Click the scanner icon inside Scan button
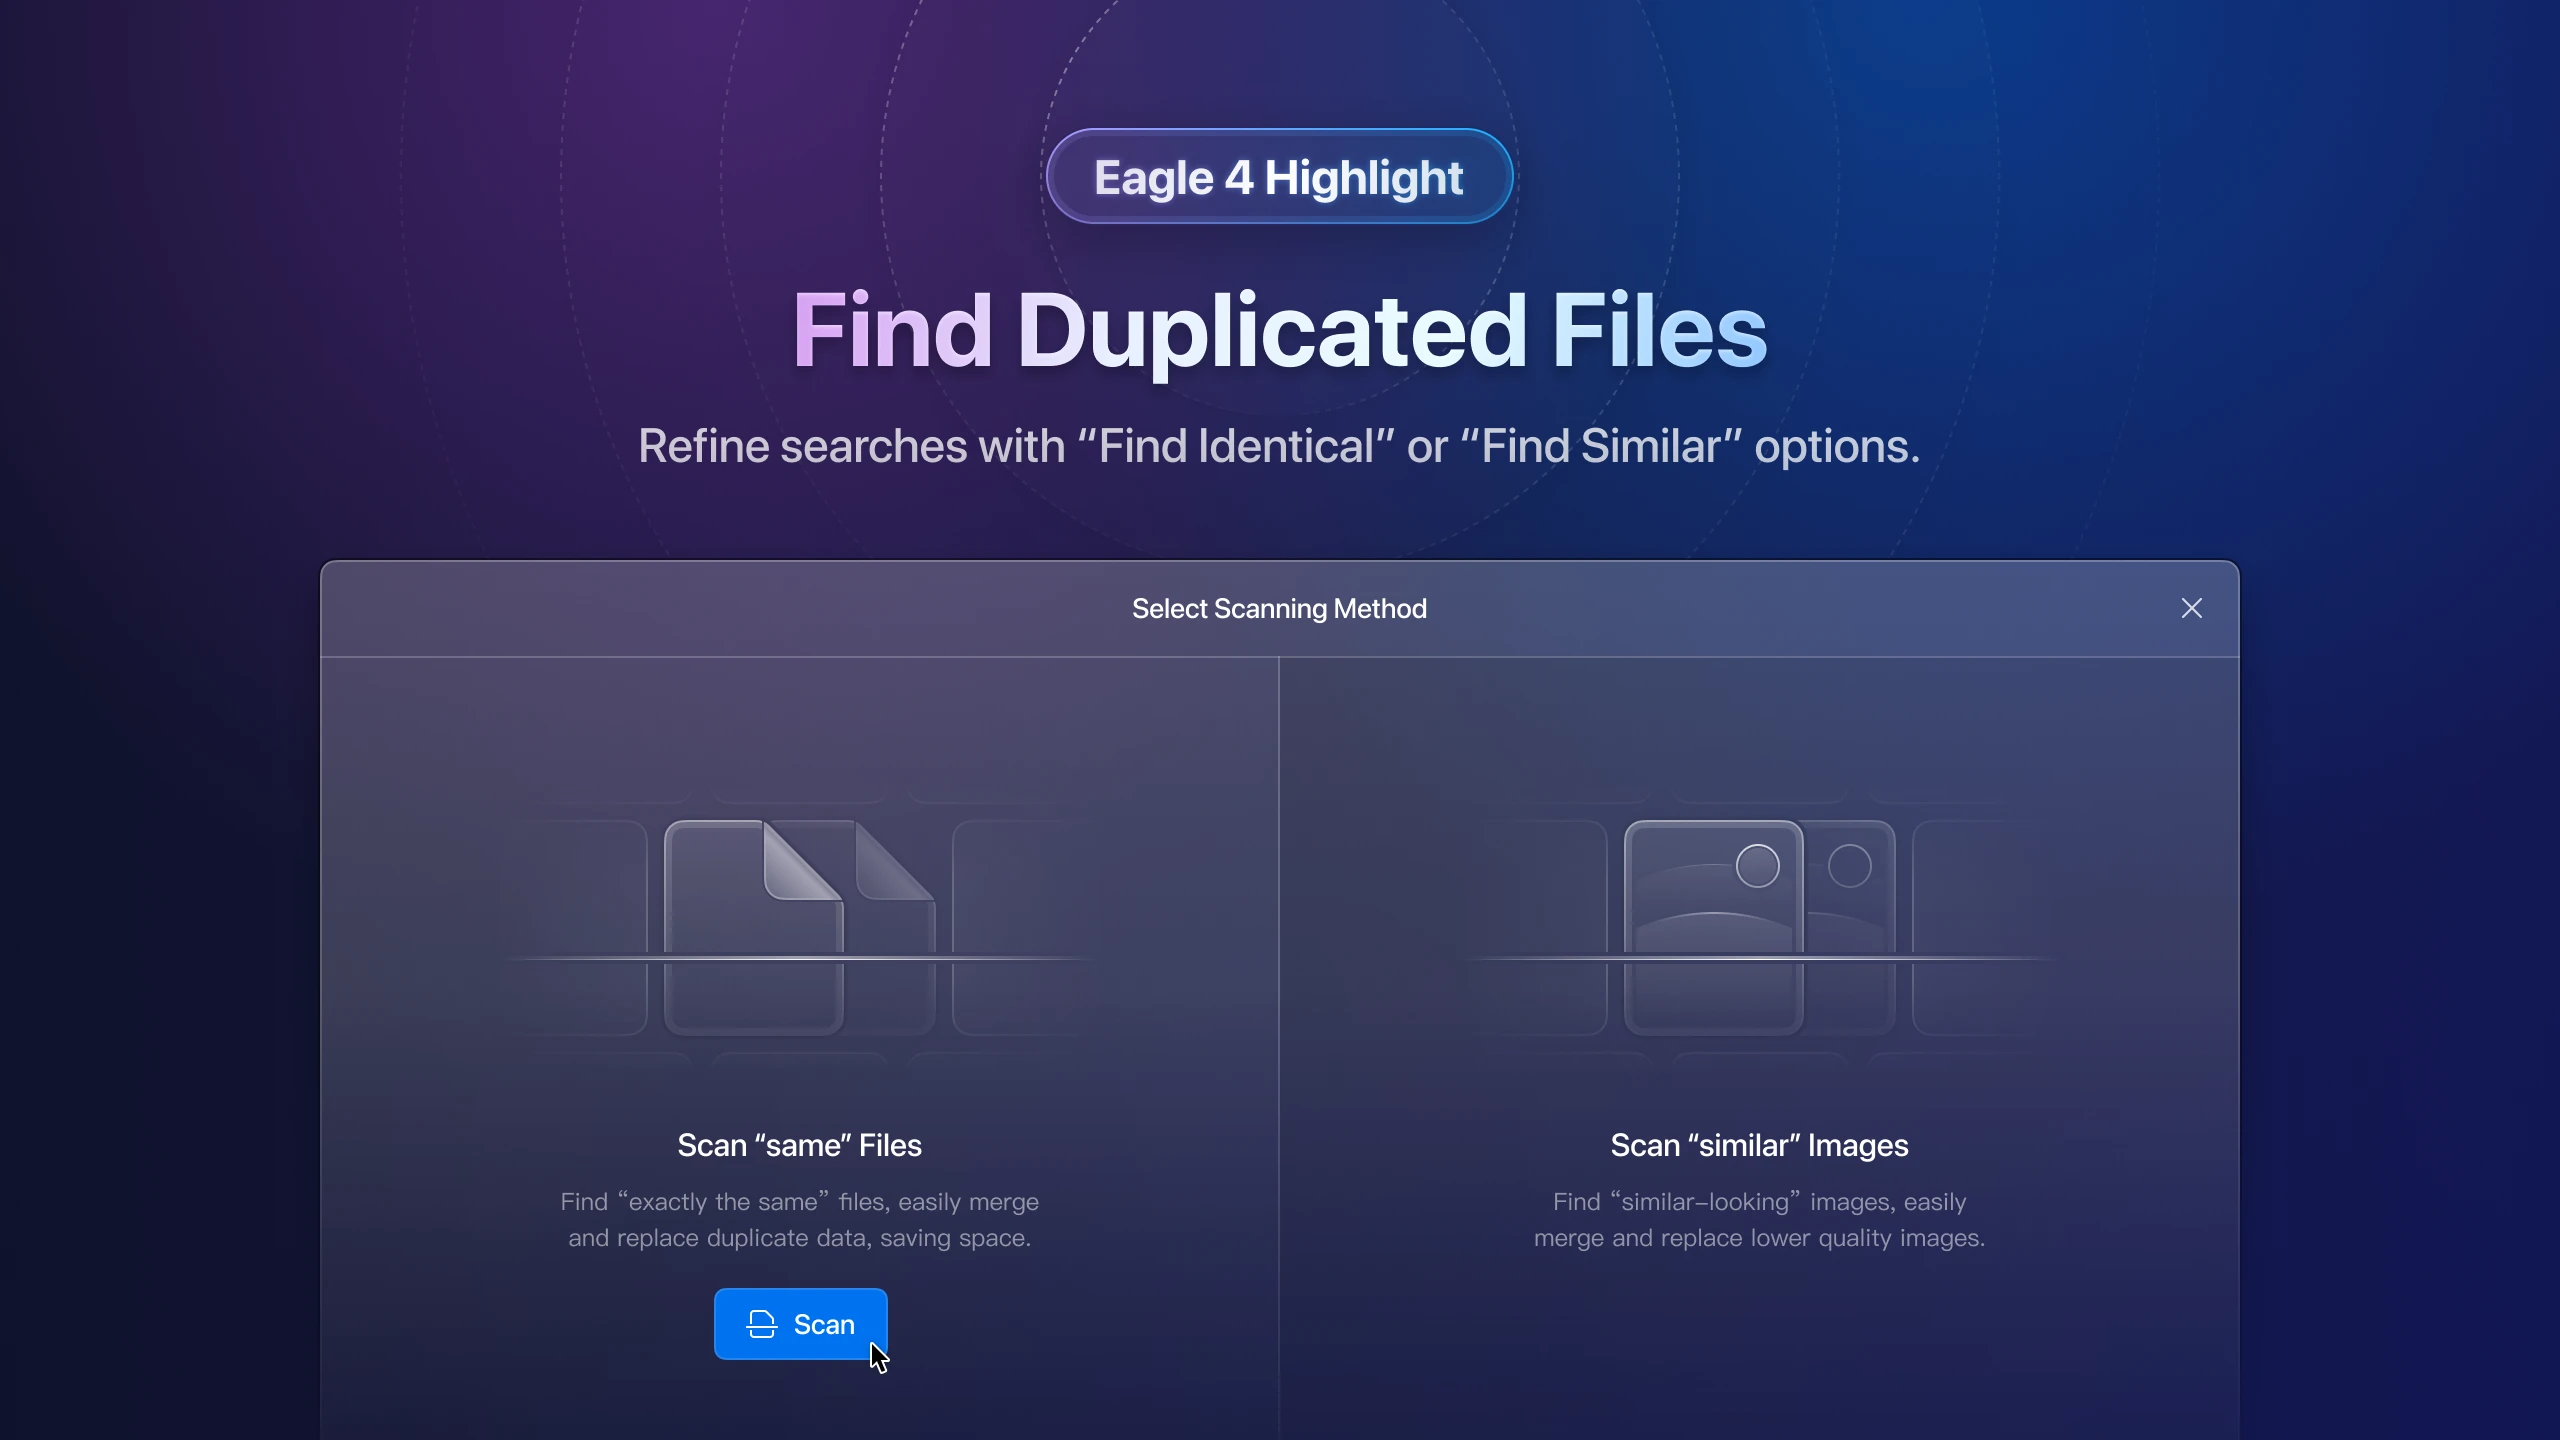 point(761,1324)
